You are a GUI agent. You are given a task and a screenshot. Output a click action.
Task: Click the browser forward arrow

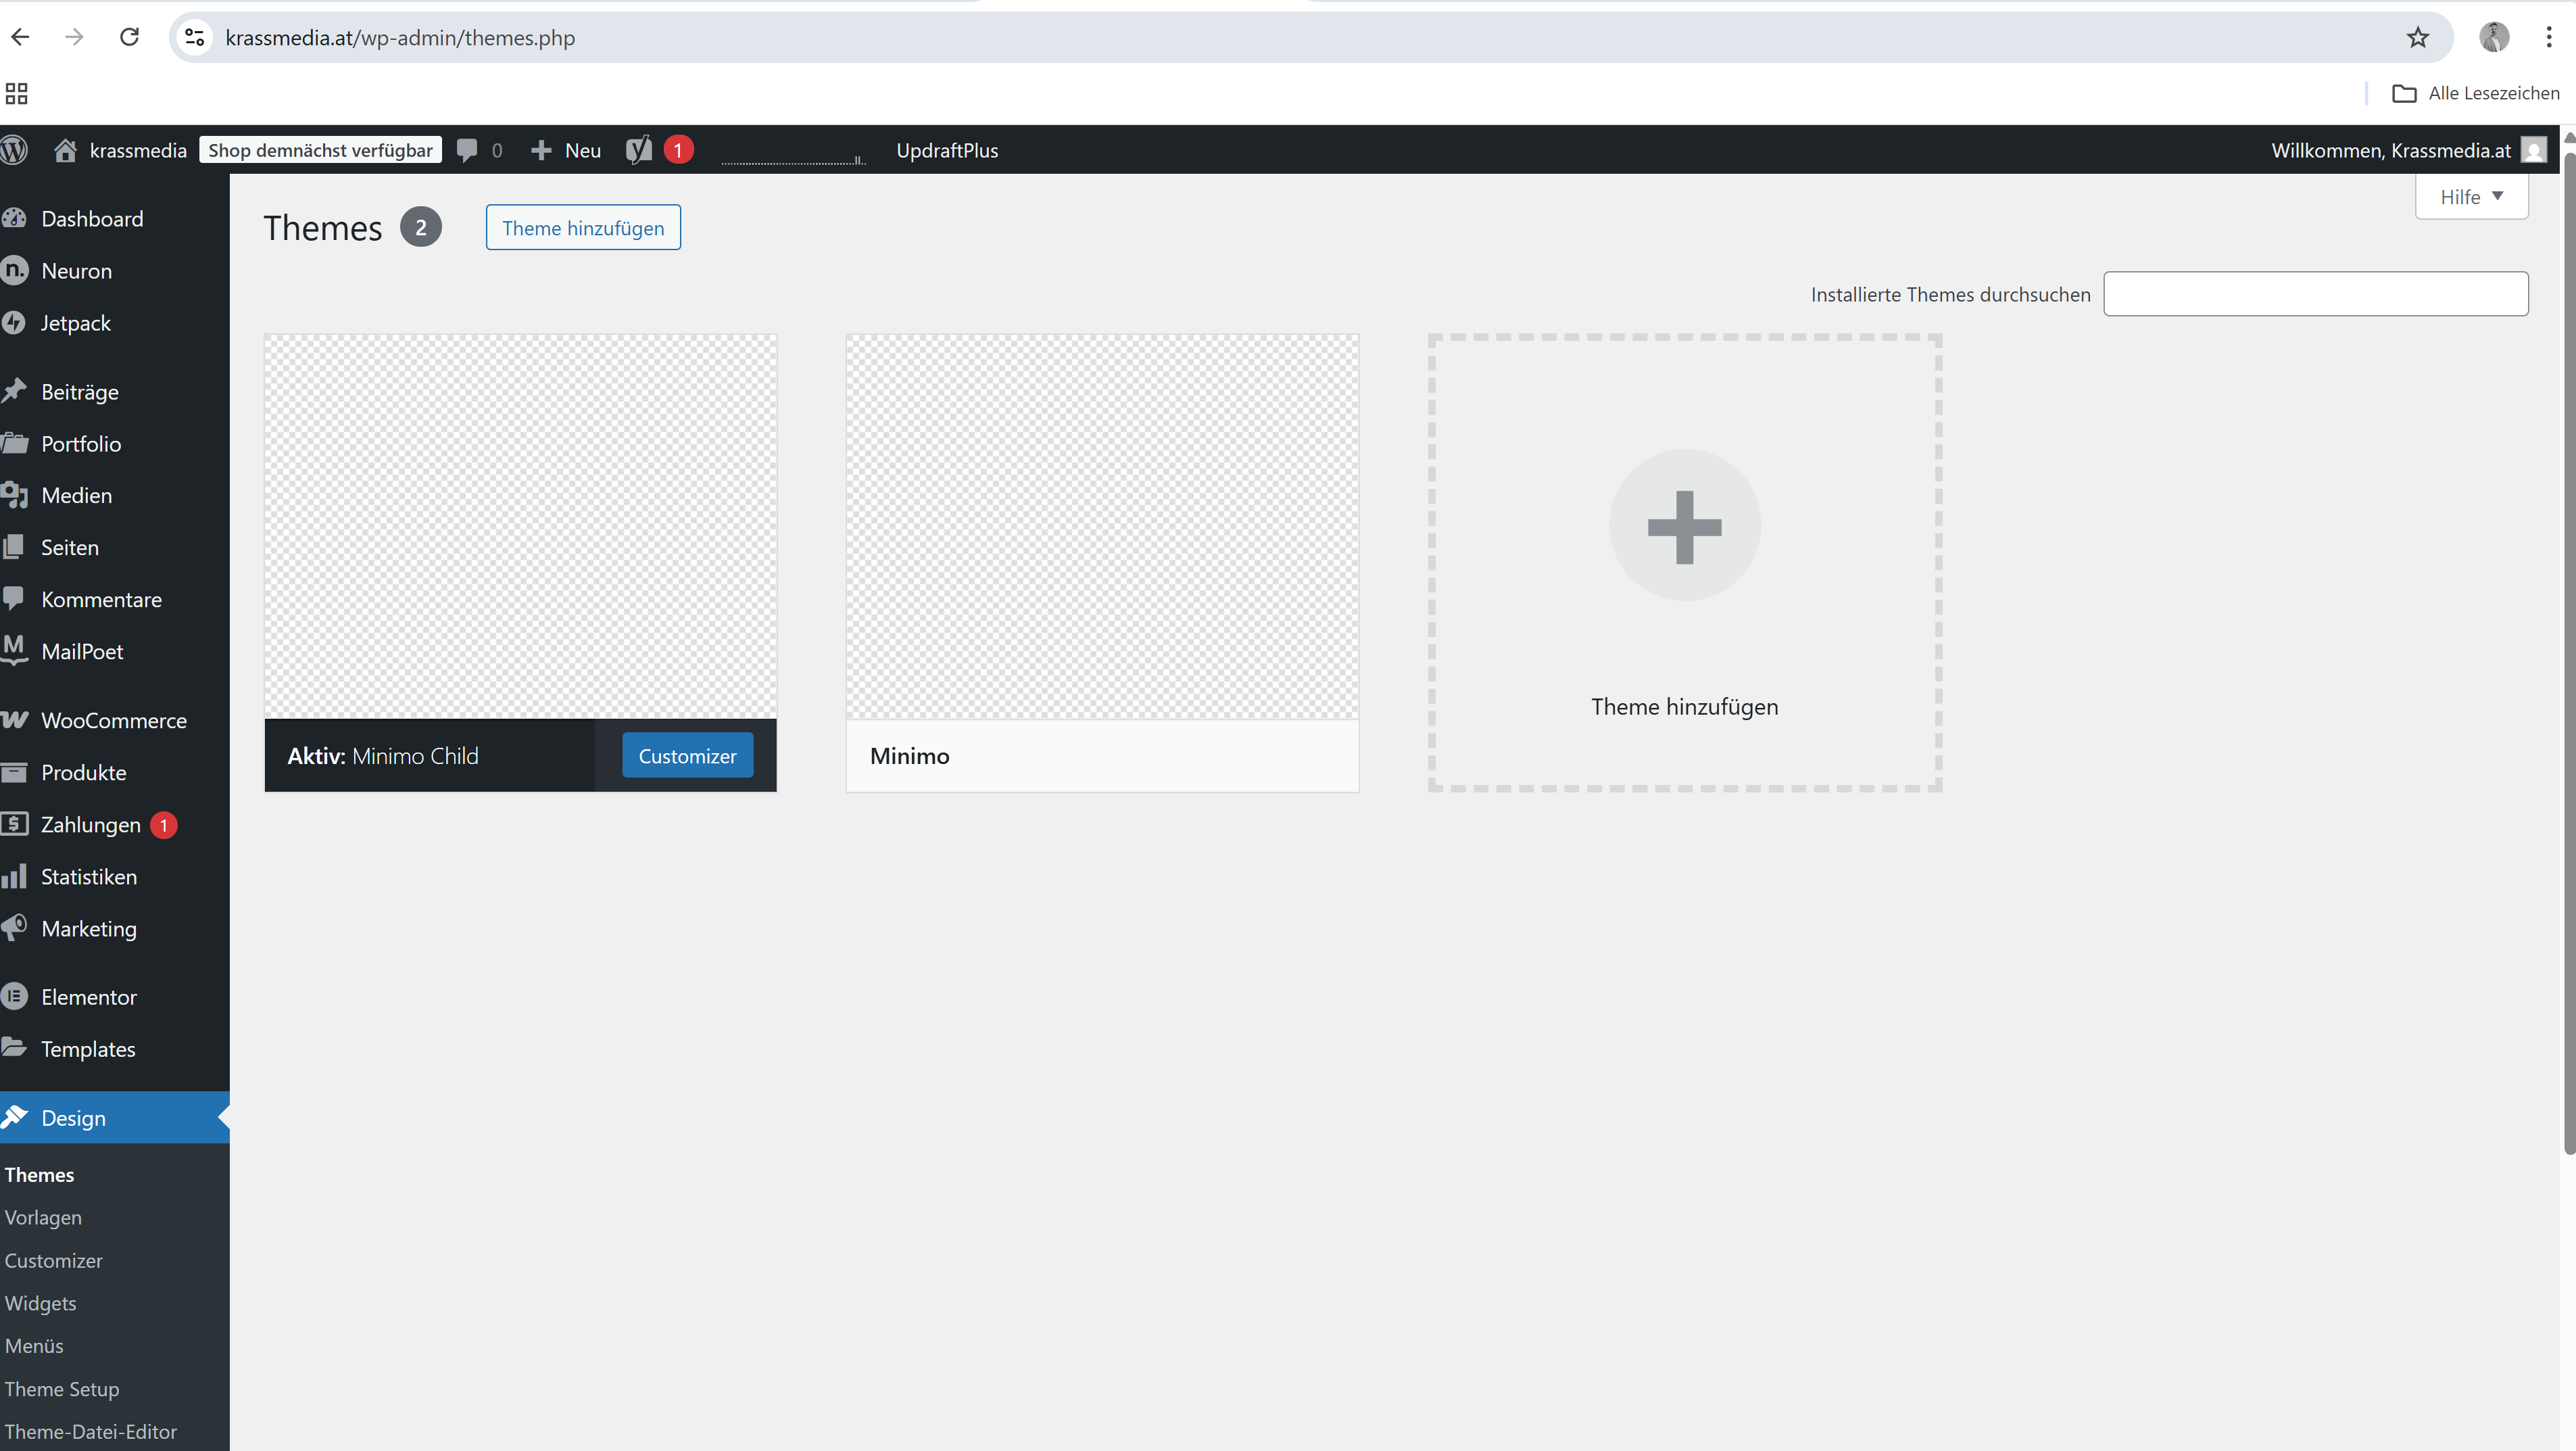click(74, 37)
